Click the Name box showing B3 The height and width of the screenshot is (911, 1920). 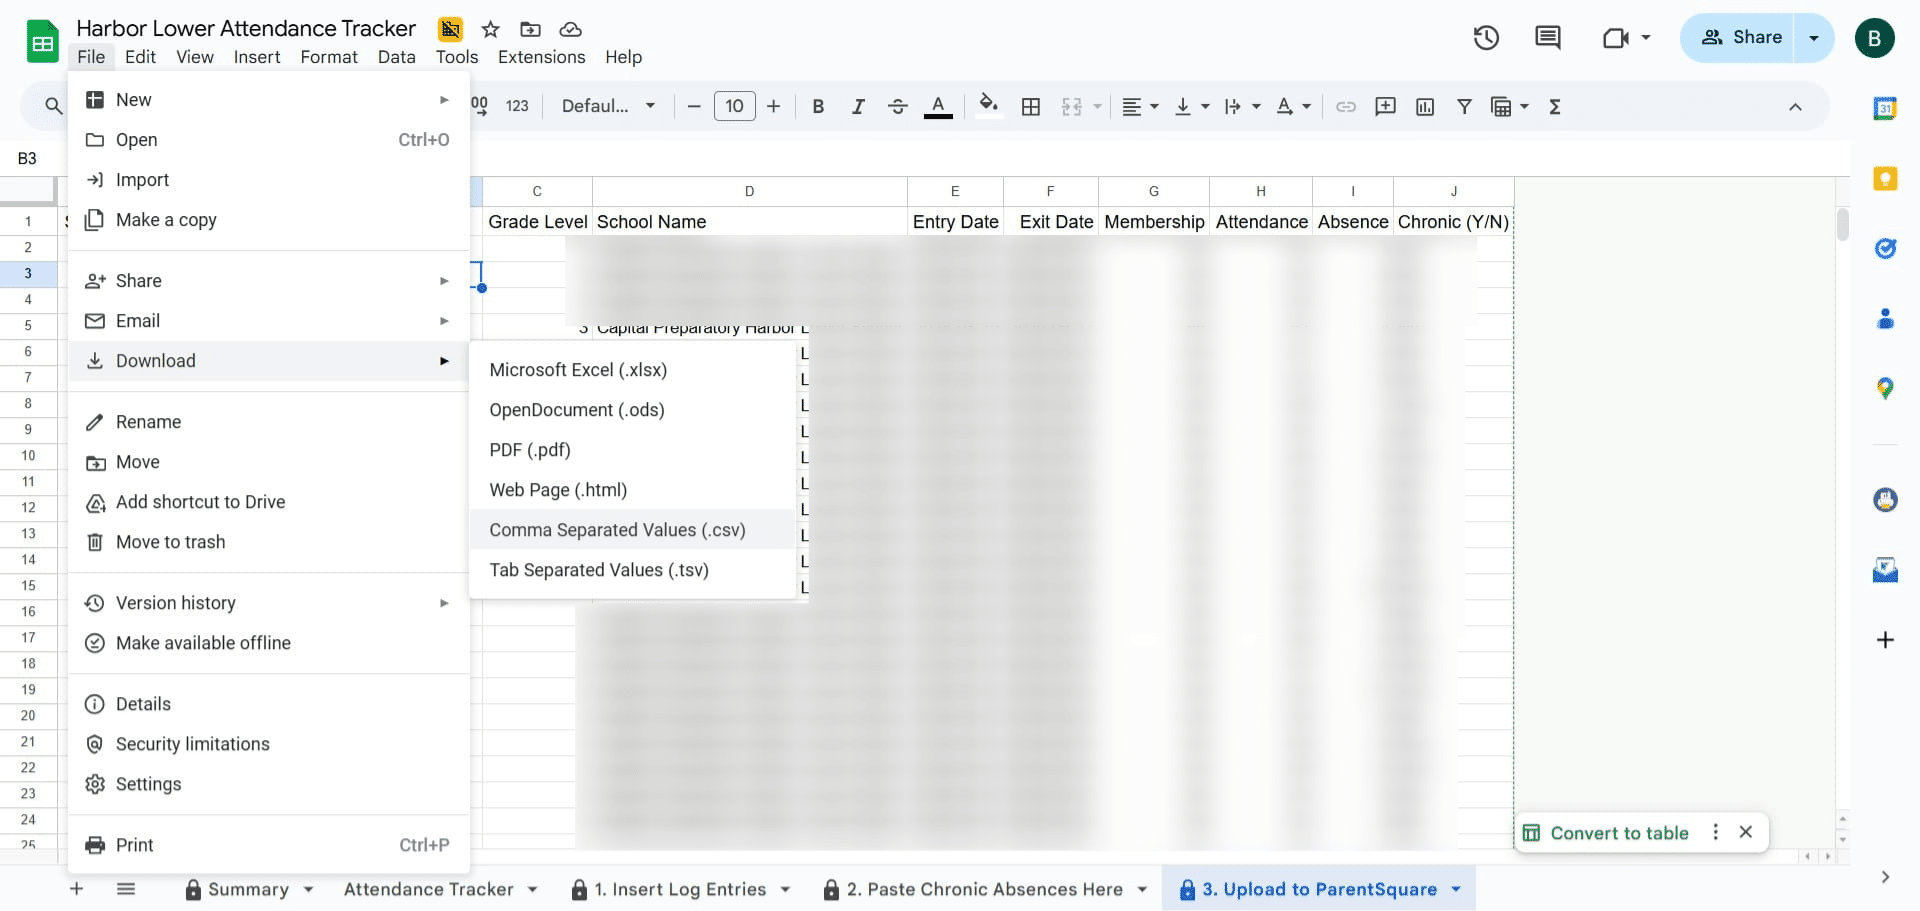(x=27, y=158)
